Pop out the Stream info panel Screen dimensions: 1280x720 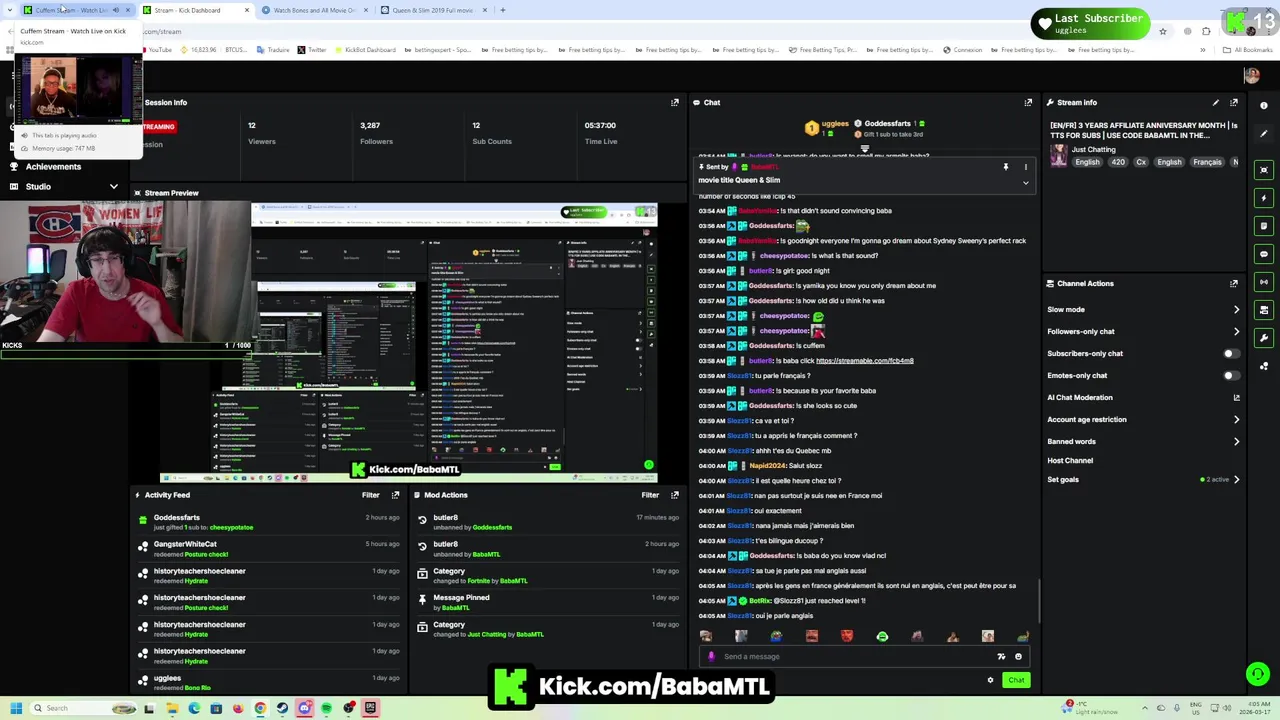tap(1234, 102)
